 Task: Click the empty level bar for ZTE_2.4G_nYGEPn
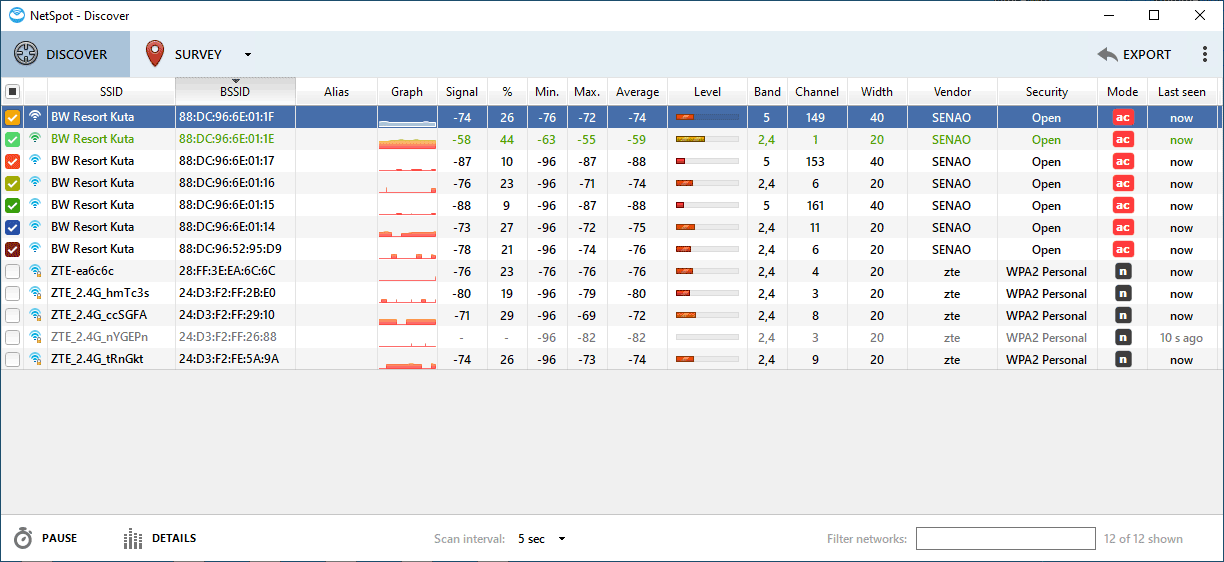707,337
